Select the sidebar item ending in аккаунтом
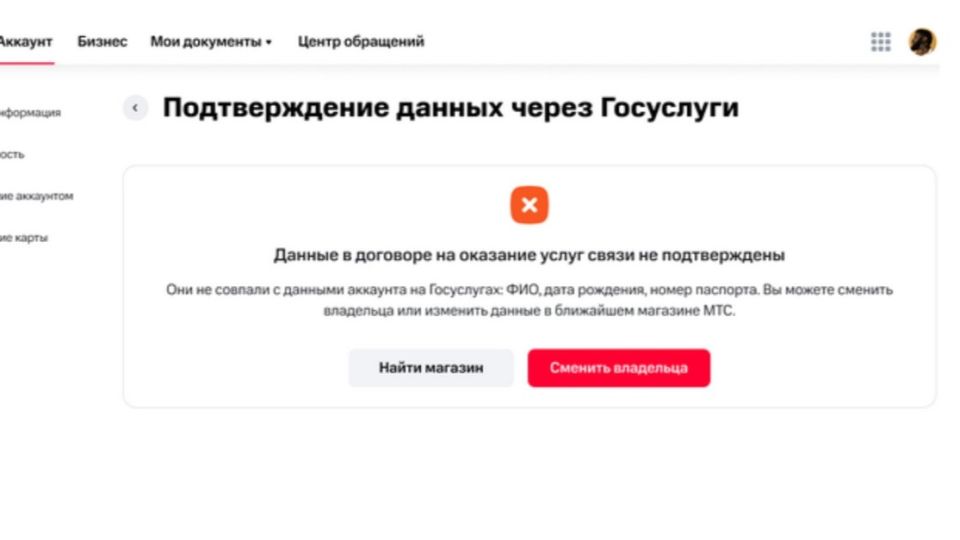The width and height of the screenshot is (960, 540). point(36,196)
